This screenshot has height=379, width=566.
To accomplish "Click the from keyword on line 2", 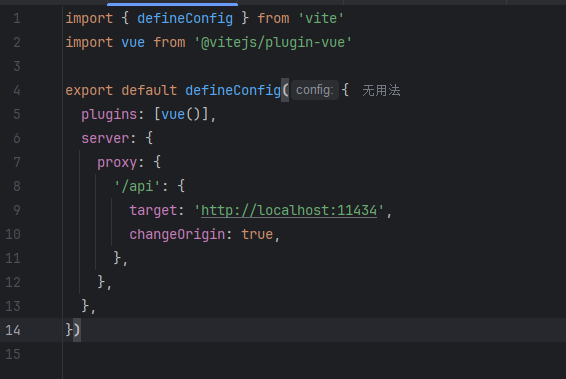I will (x=169, y=43).
